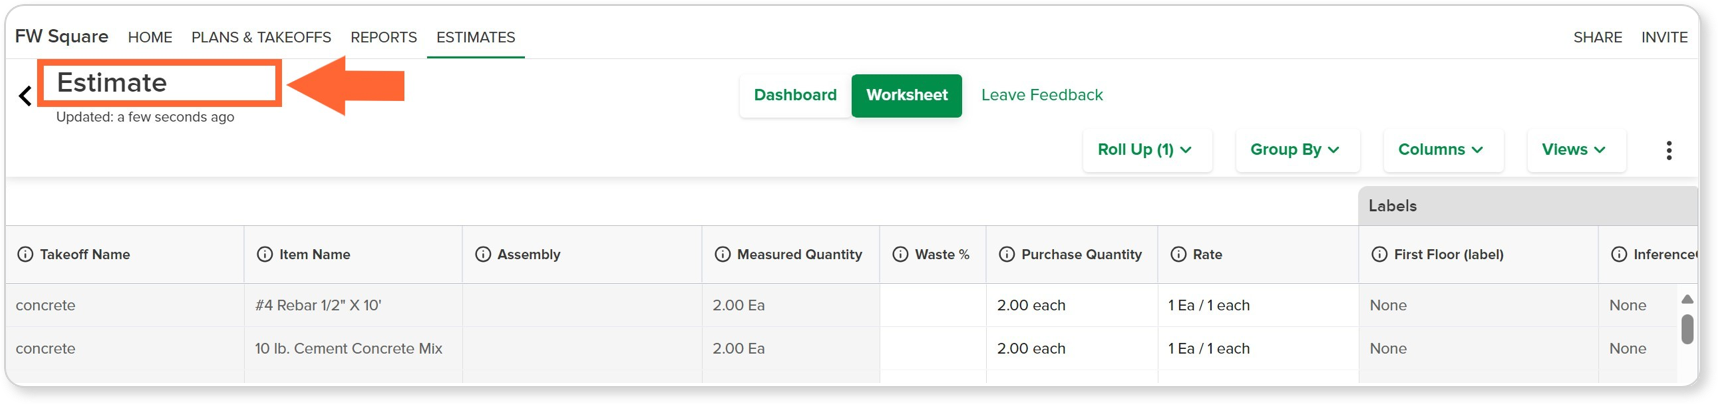
Task: Click the info icon next to Waste %
Action: click(900, 255)
